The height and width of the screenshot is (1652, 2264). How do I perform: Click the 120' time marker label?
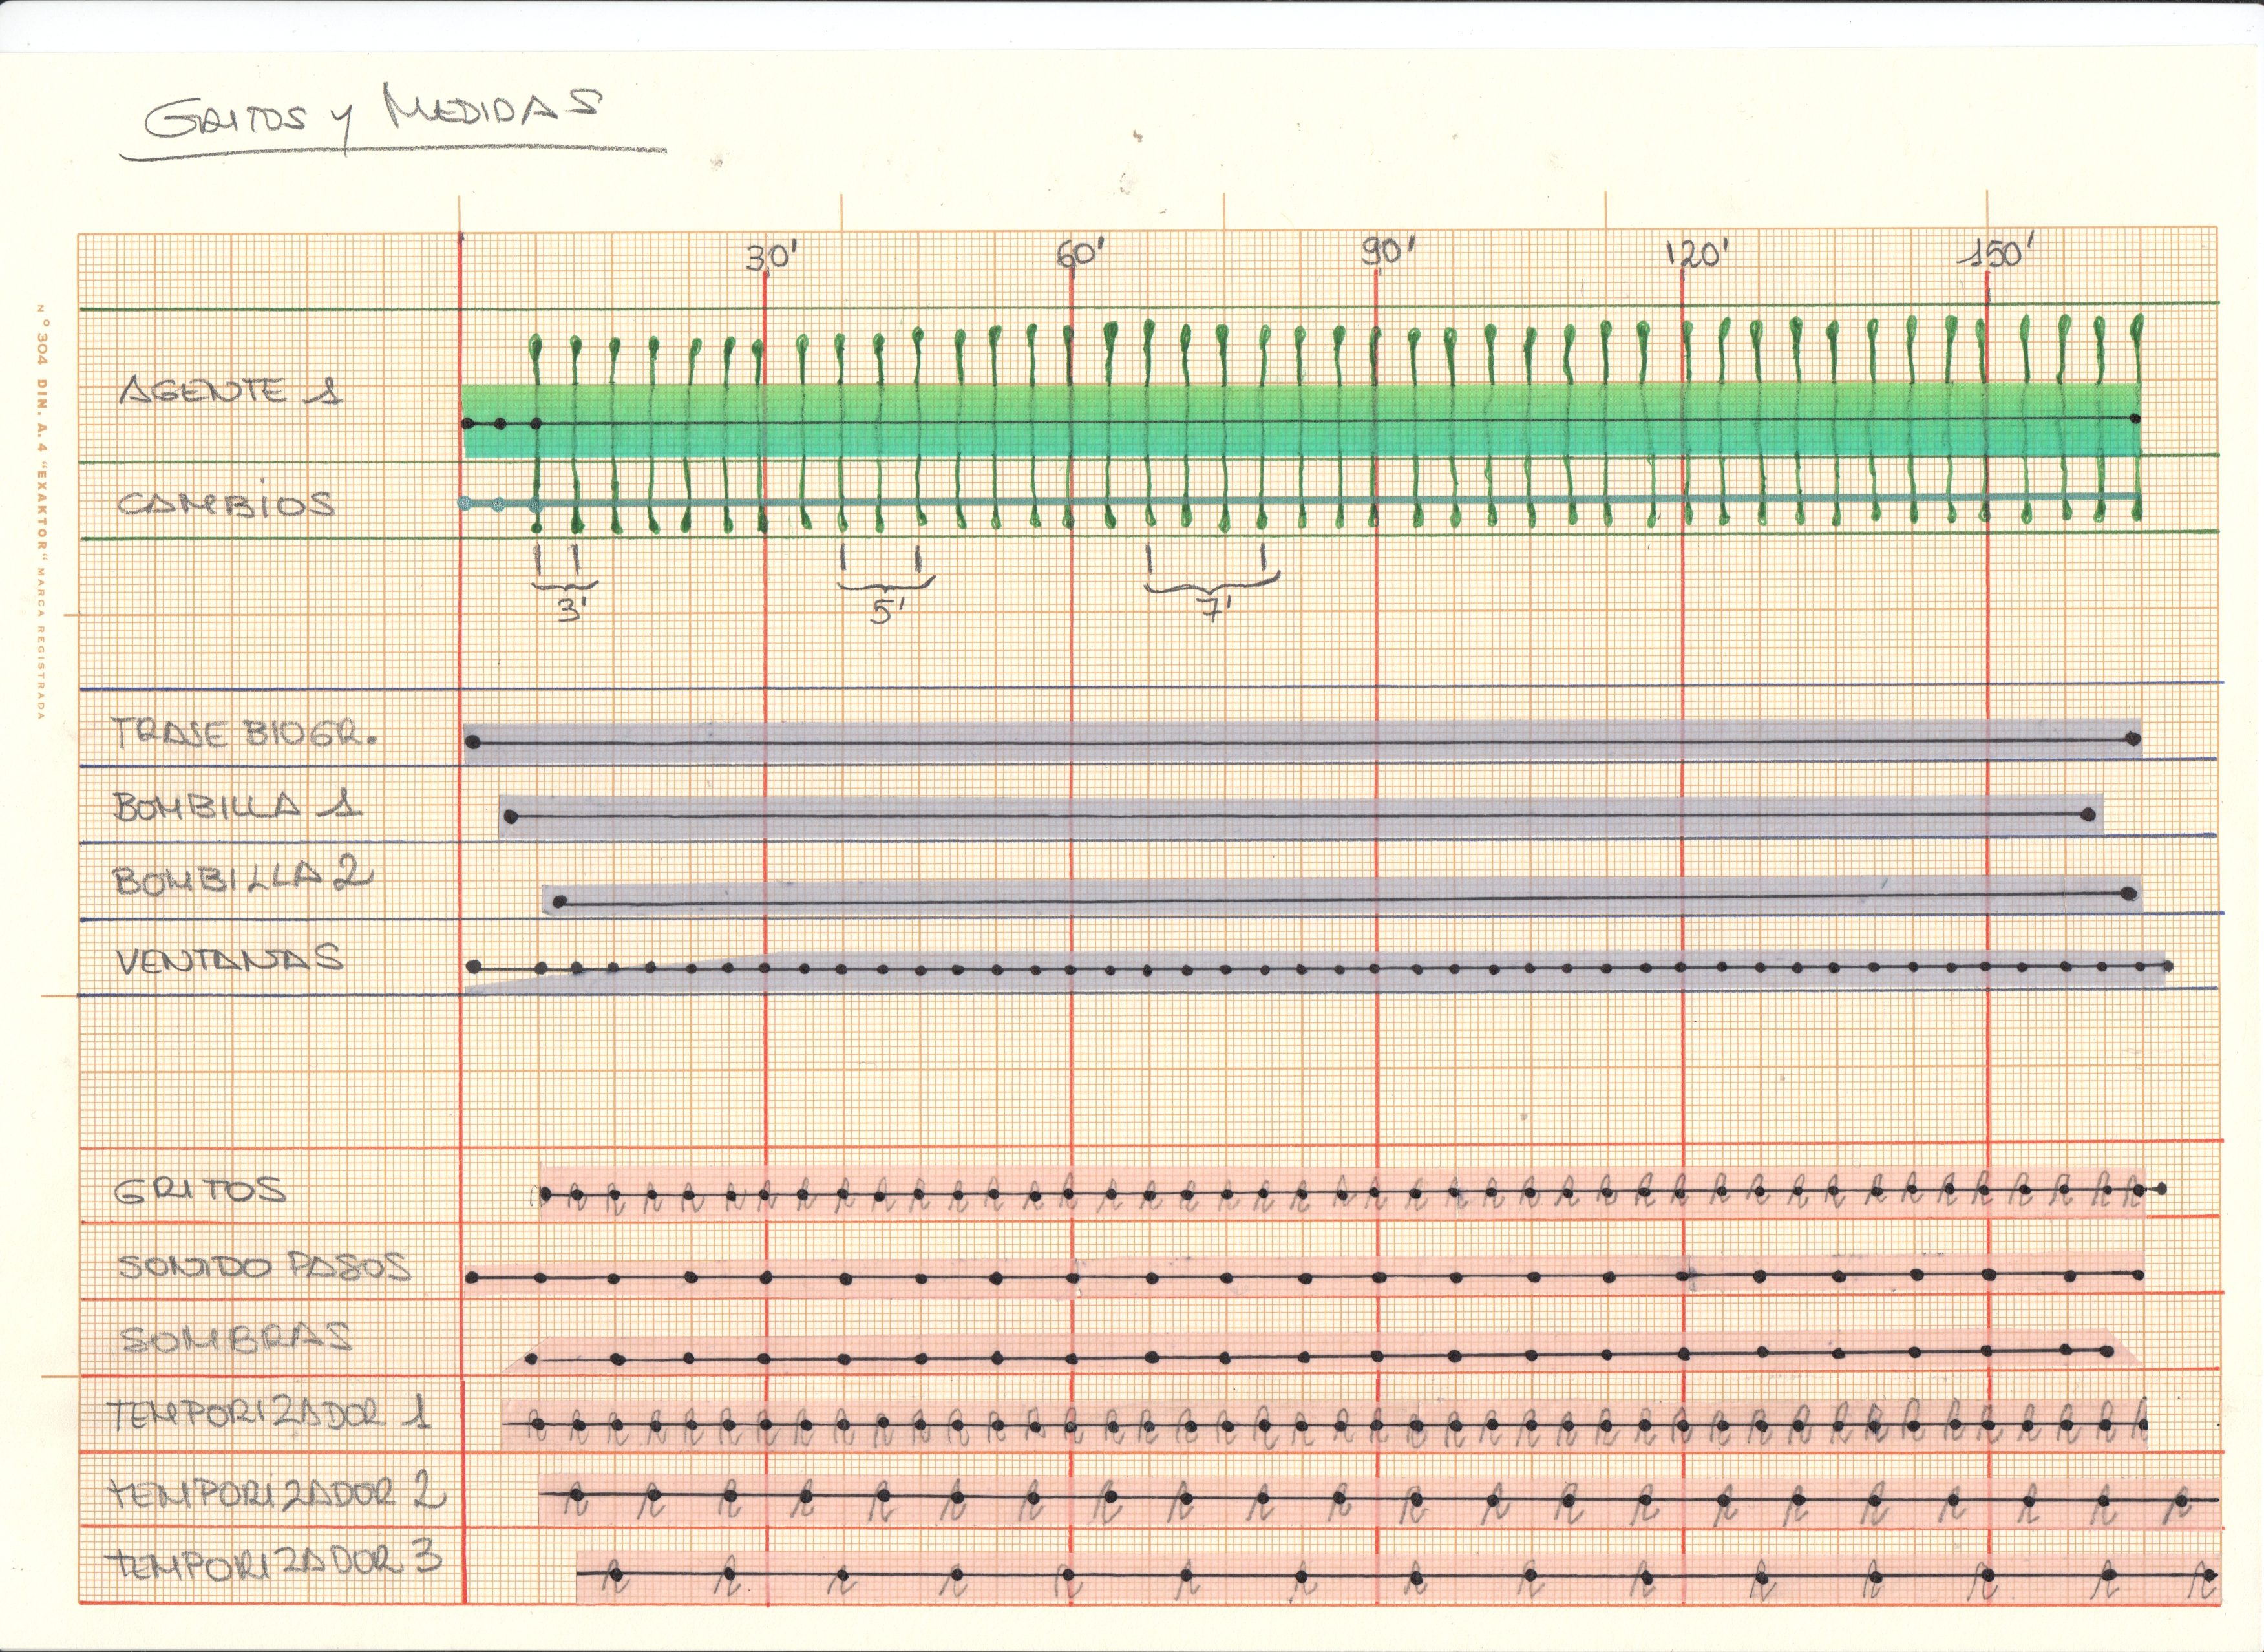point(1697,254)
